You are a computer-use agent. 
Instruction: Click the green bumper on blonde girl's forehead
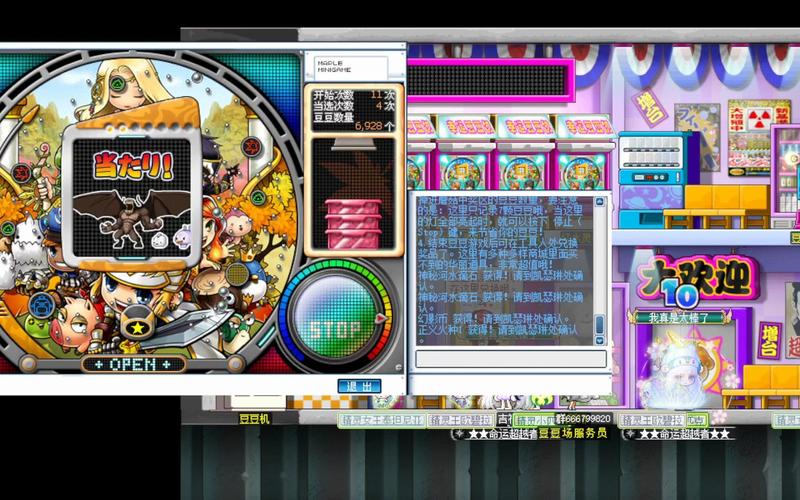pyautogui.click(x=117, y=82)
